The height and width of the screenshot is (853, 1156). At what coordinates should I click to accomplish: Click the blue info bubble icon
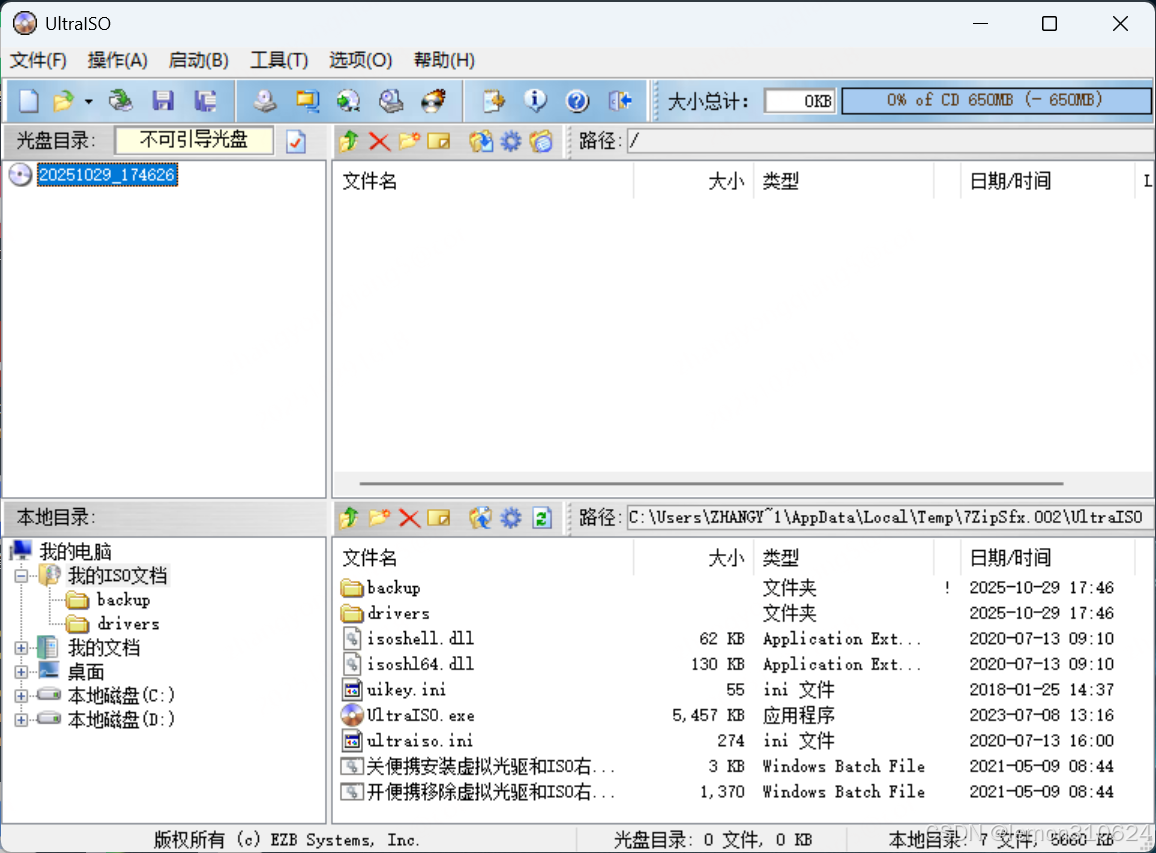[x=535, y=101]
